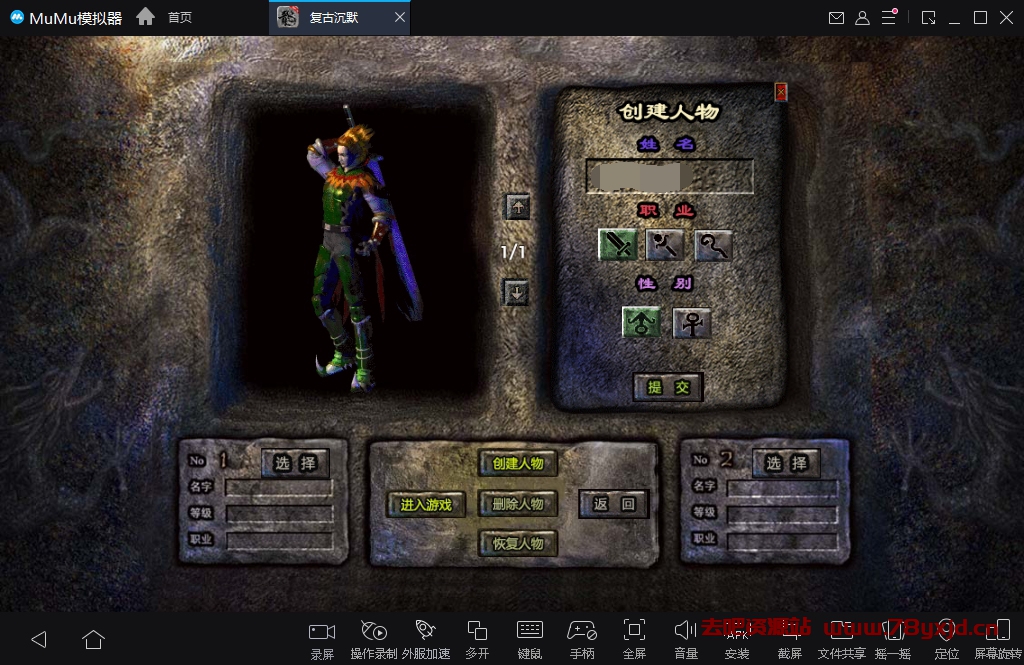Click the 1/1 page indicator
The image size is (1024, 665).
(x=513, y=251)
